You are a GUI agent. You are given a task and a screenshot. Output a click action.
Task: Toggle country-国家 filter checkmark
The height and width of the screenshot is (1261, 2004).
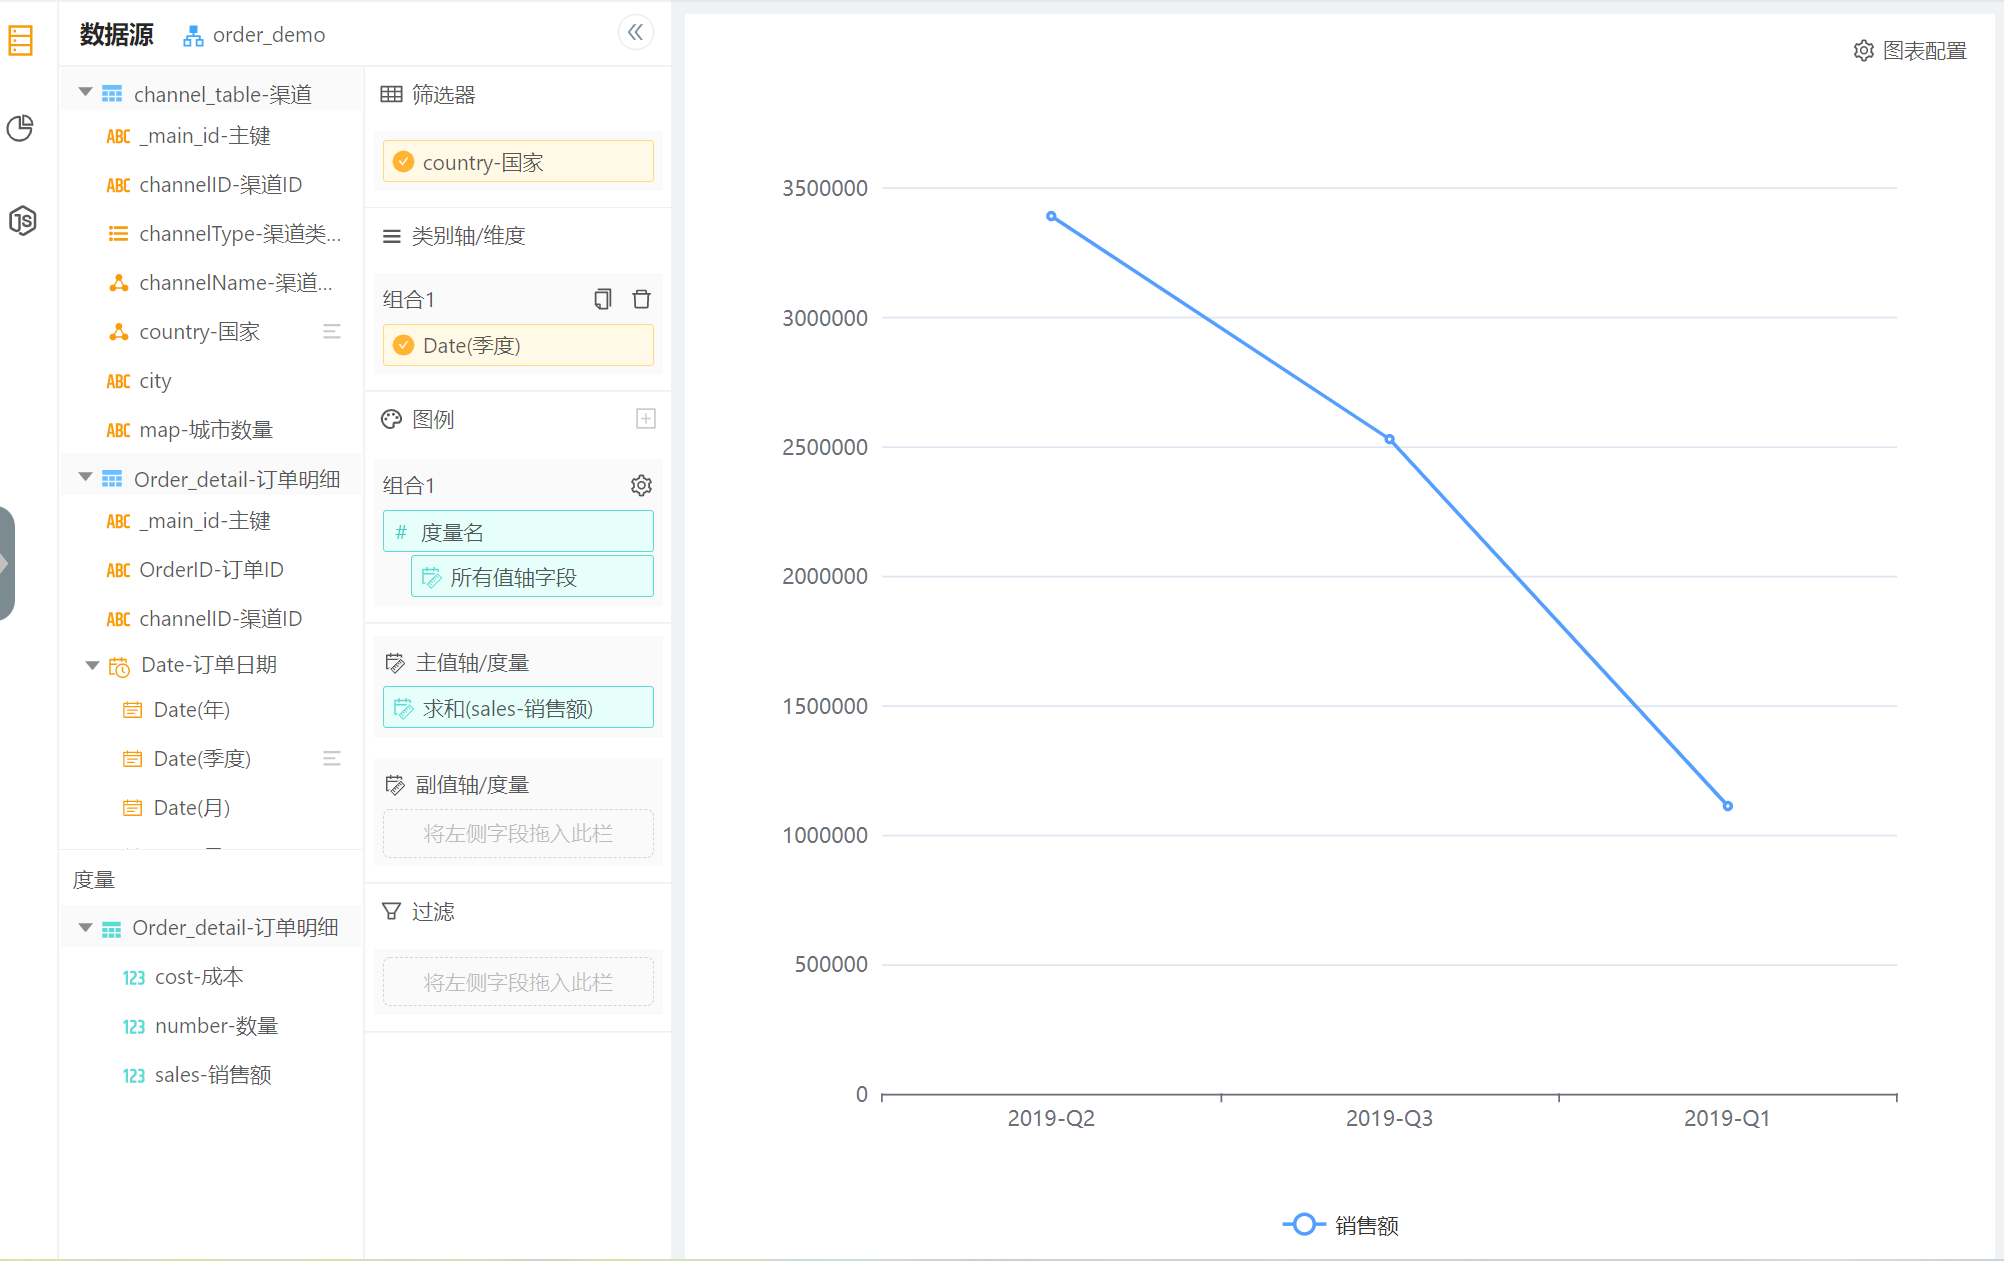[404, 162]
